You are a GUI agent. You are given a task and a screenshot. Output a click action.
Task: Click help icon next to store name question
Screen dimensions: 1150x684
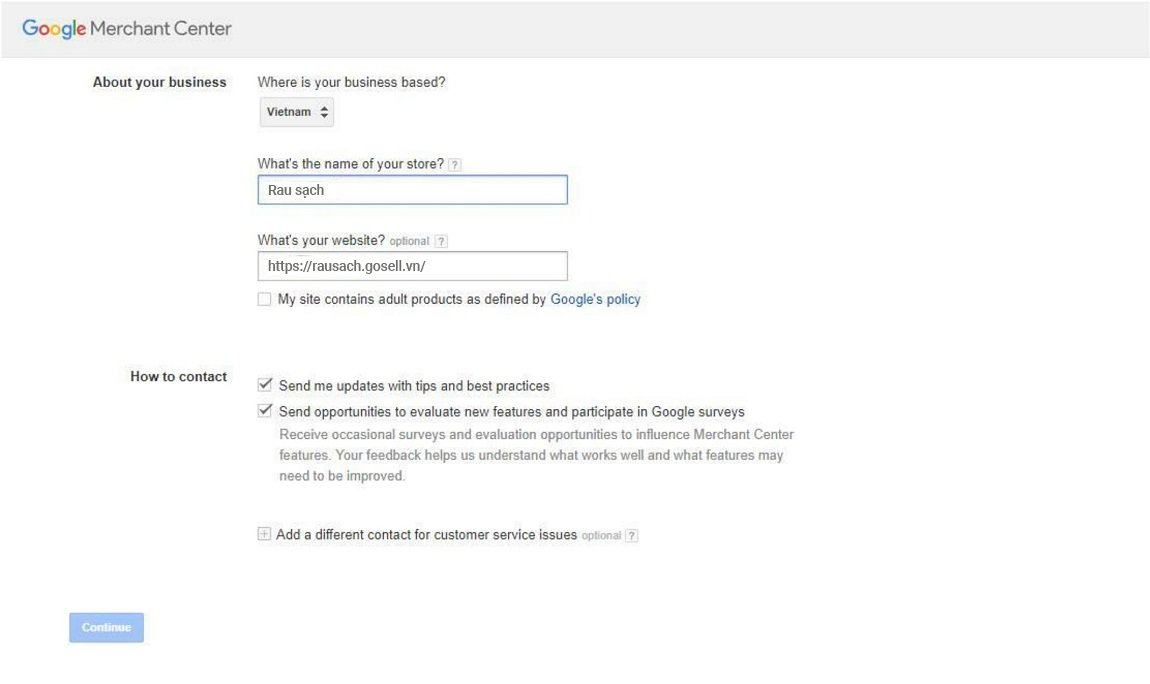click(455, 162)
